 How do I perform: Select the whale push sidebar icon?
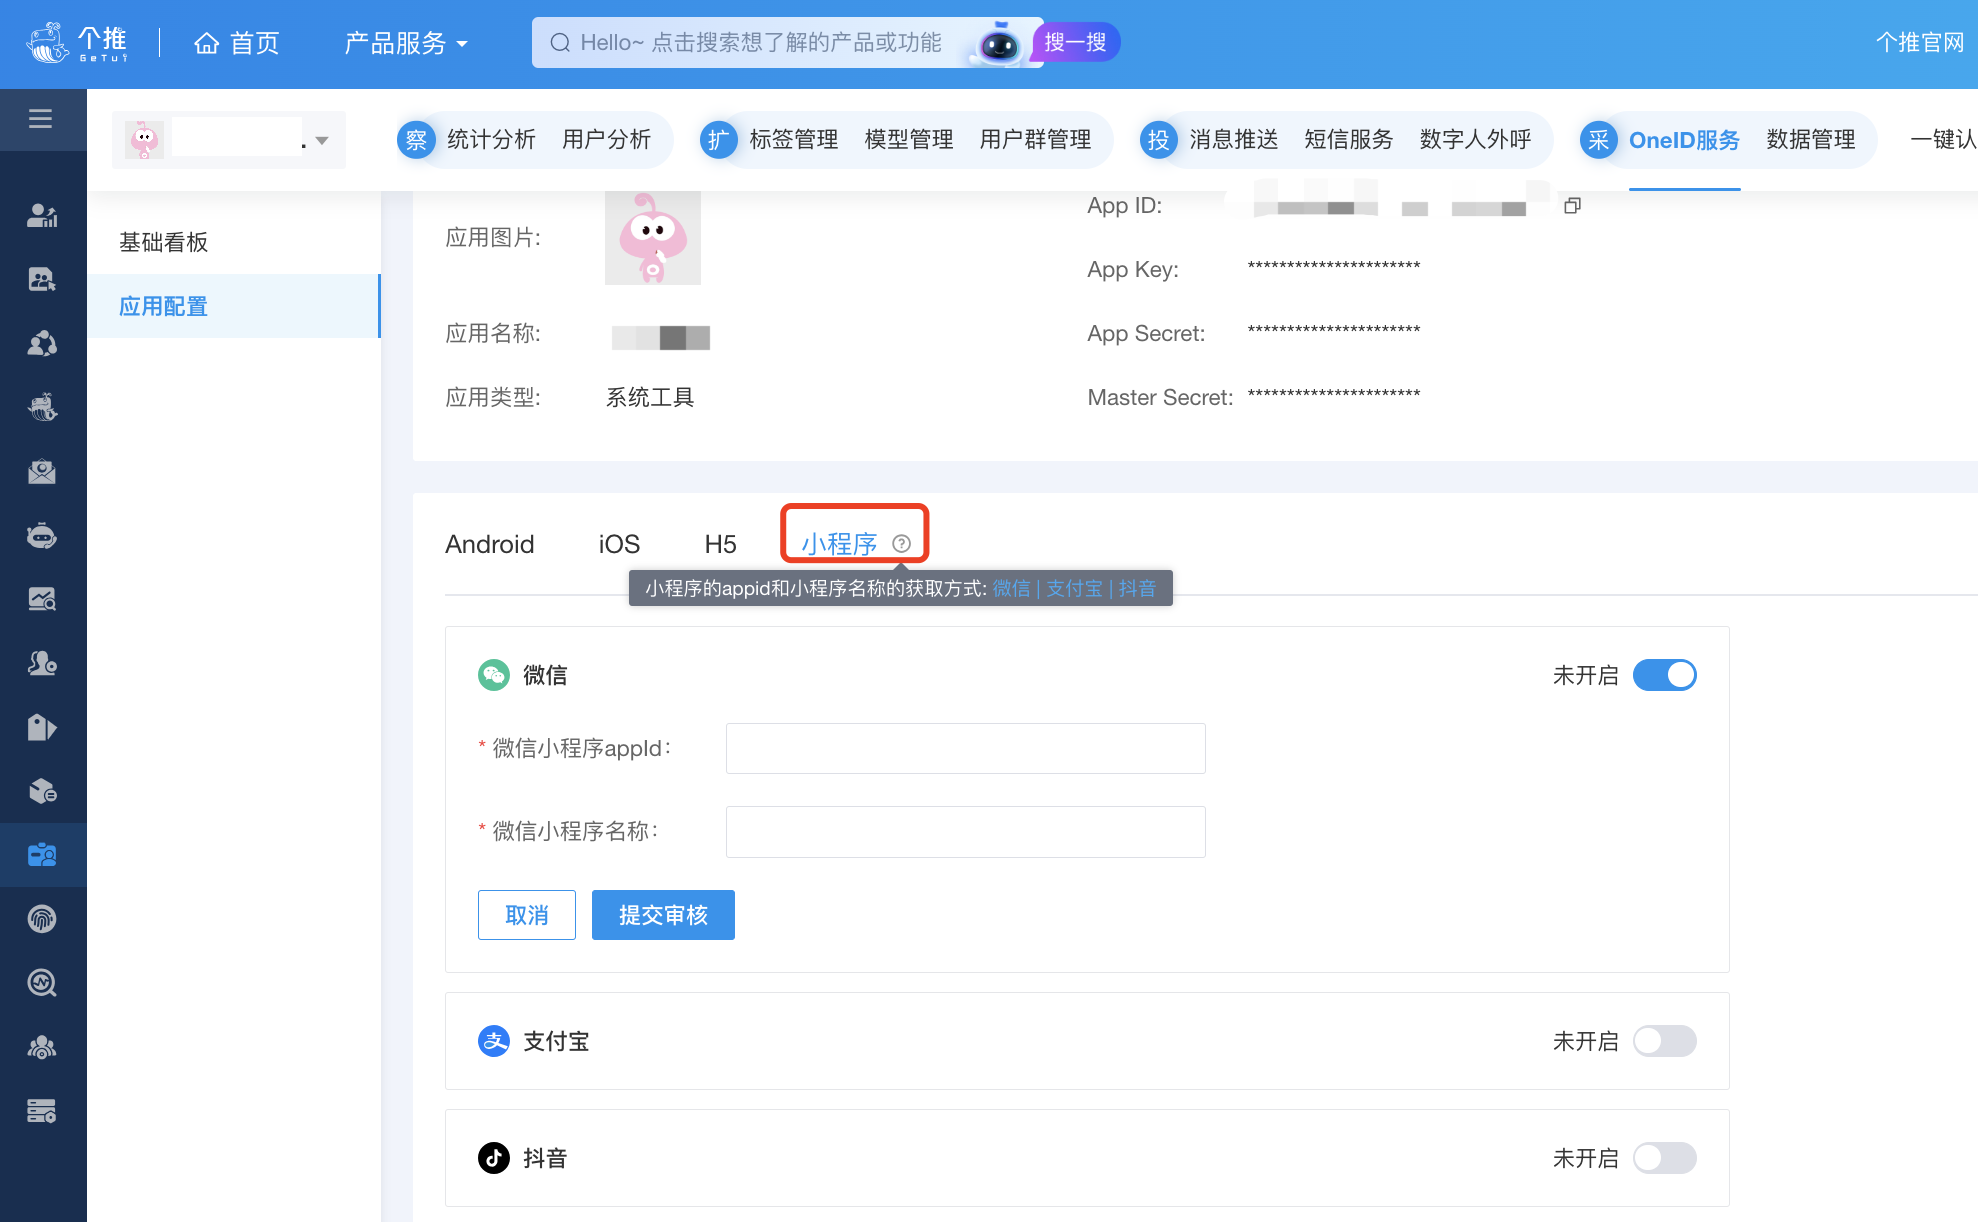click(42, 407)
